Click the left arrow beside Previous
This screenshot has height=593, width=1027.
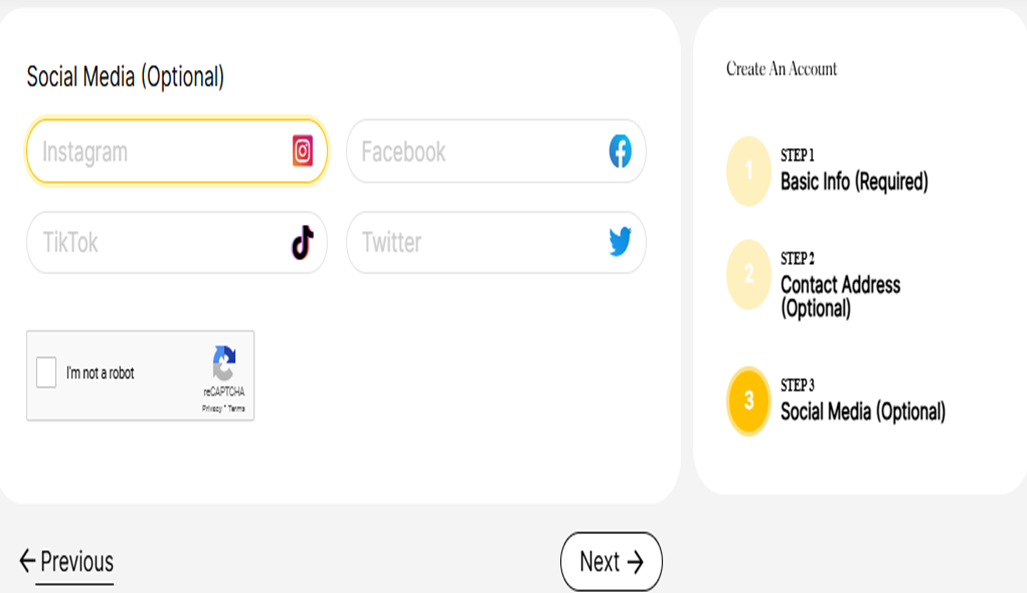click(x=27, y=561)
